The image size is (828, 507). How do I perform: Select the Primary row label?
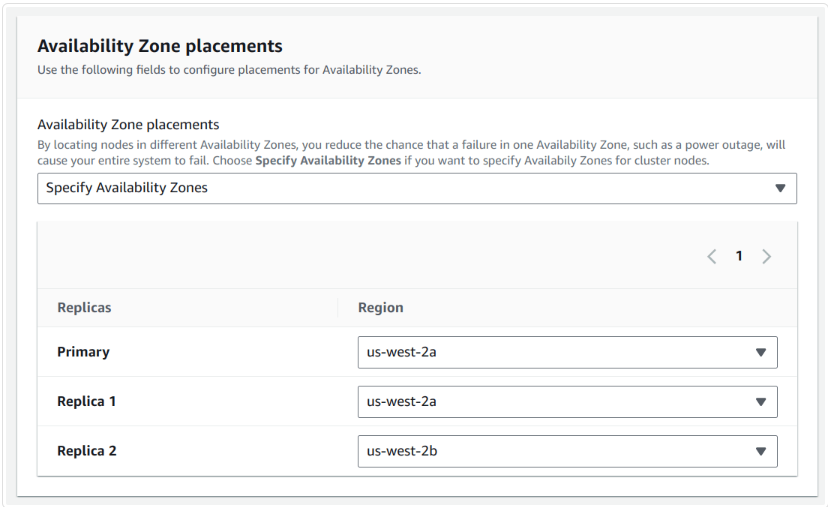[83, 352]
